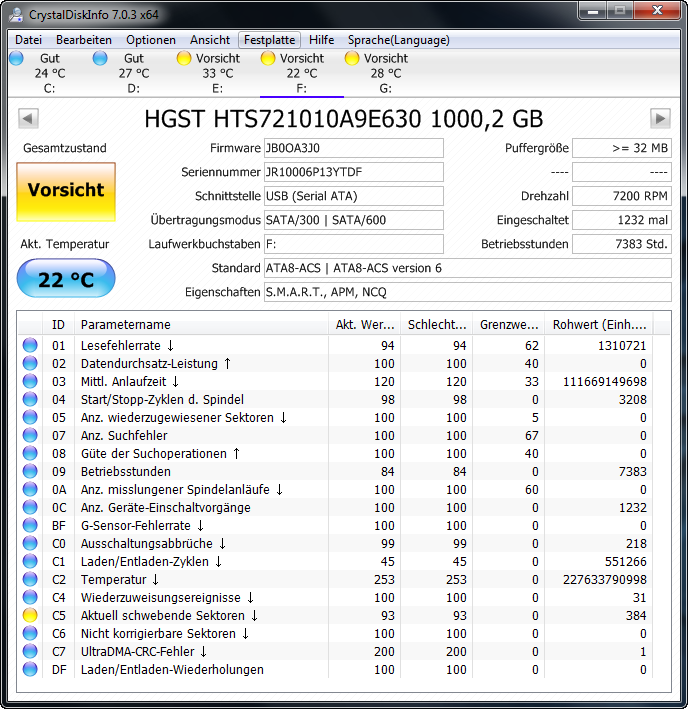Image resolution: width=688 pixels, height=709 pixels.
Task: Open the Hilfe menu
Action: (x=321, y=40)
